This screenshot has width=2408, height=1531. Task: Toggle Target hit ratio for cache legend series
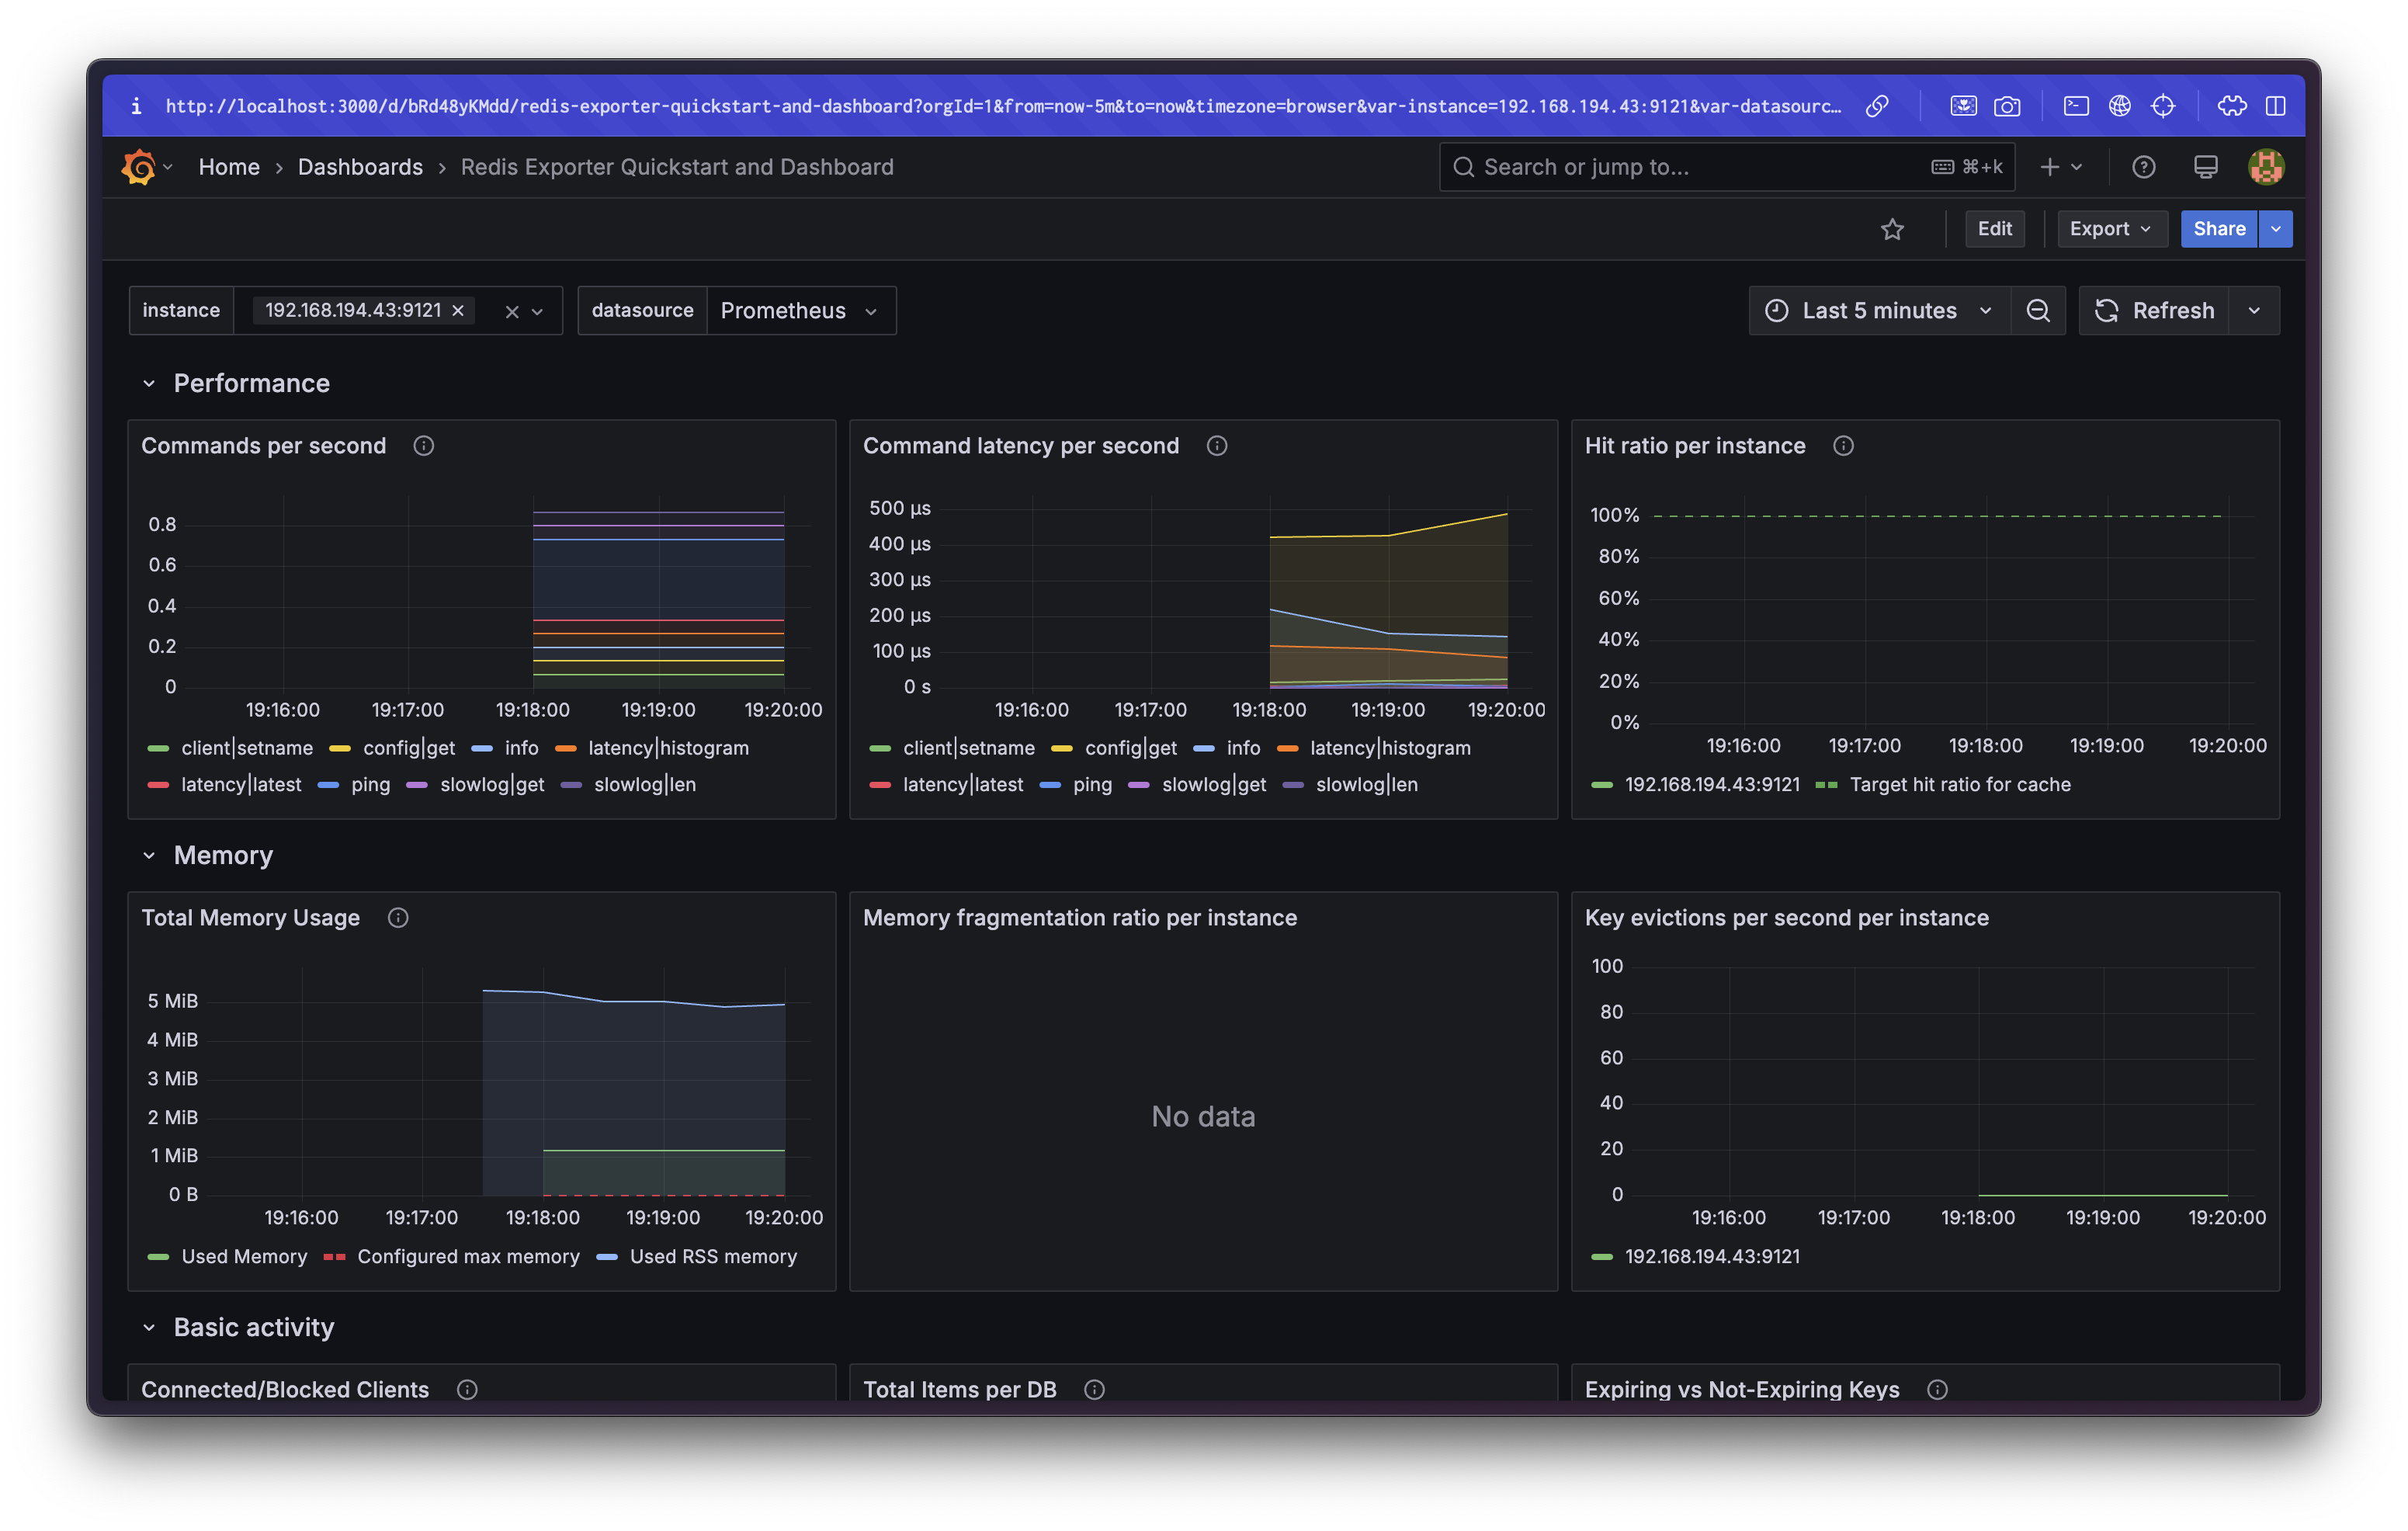1960,785
